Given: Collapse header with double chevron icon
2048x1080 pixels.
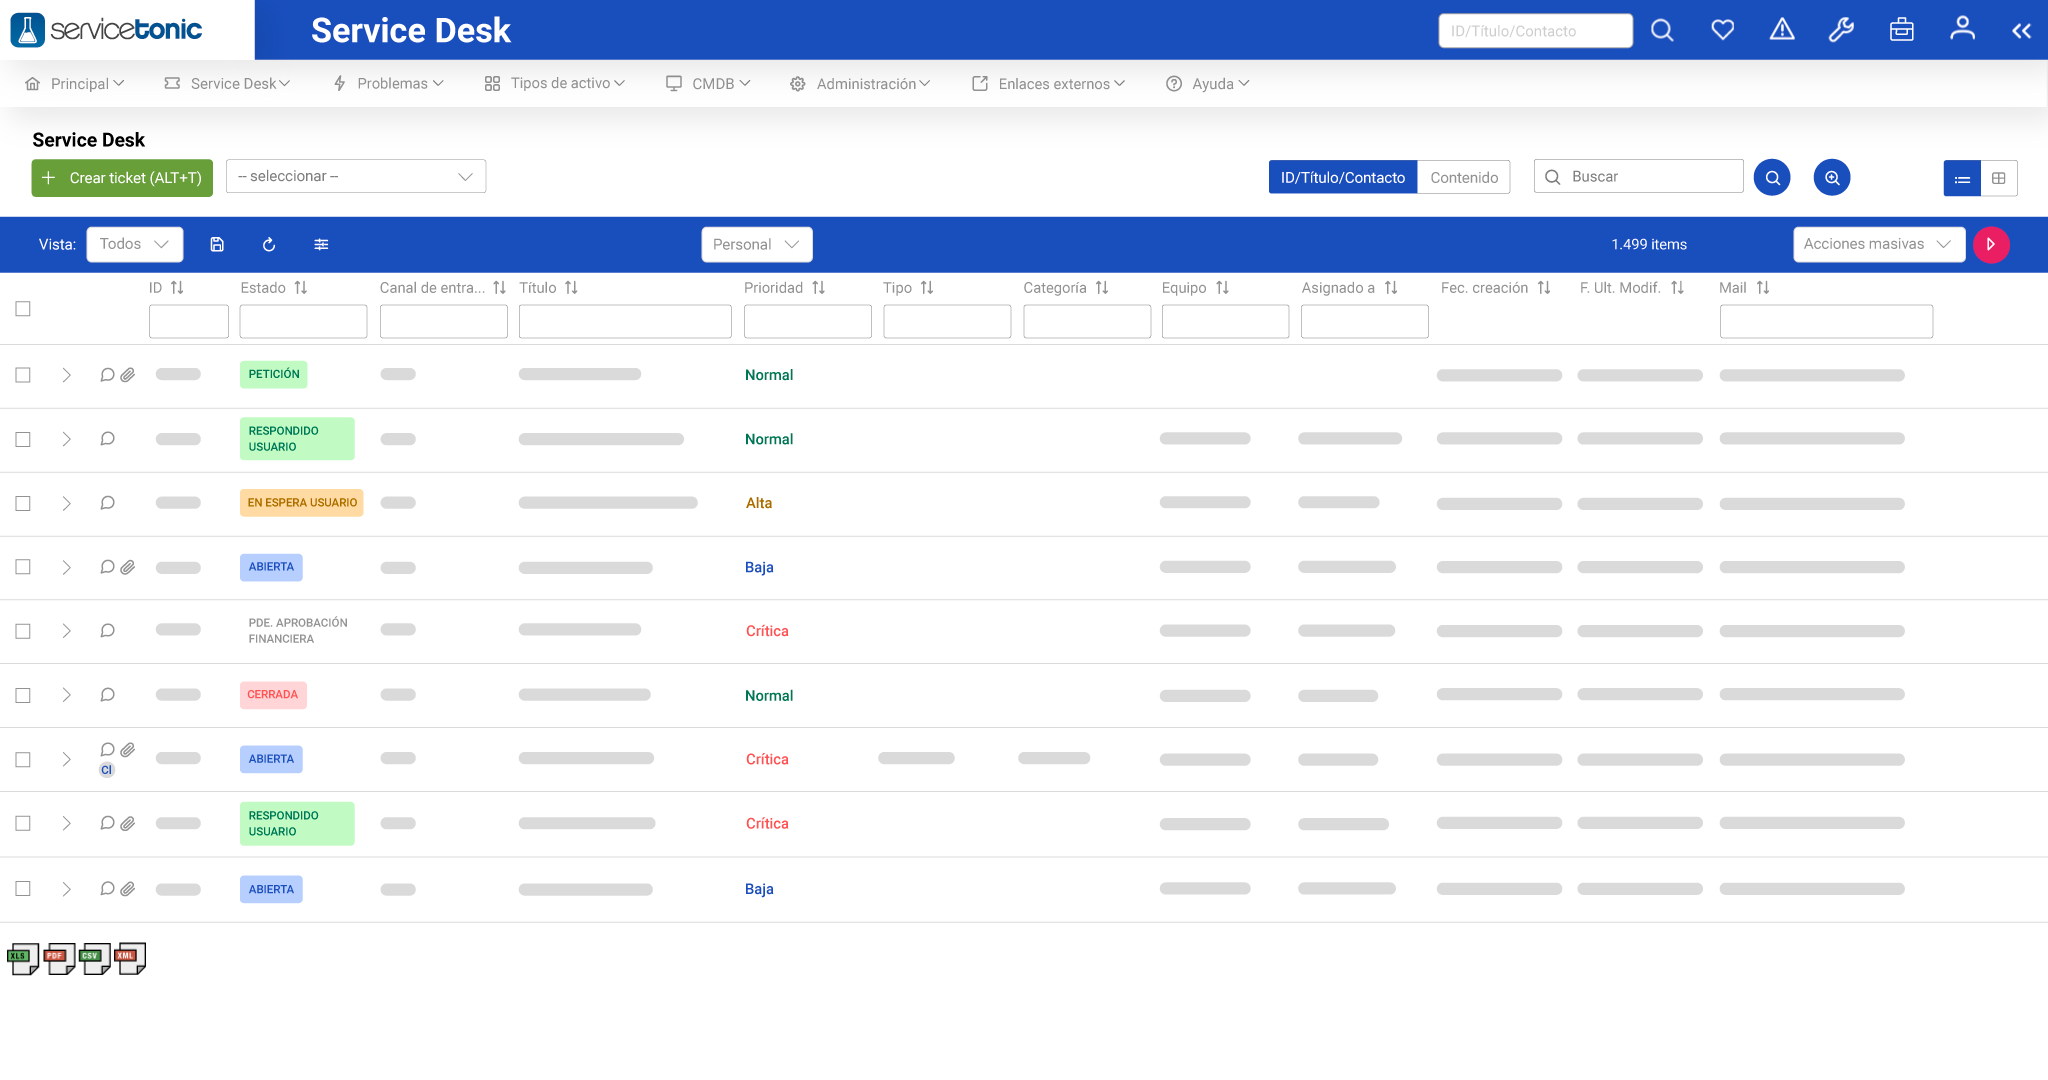Looking at the screenshot, I should [2021, 31].
